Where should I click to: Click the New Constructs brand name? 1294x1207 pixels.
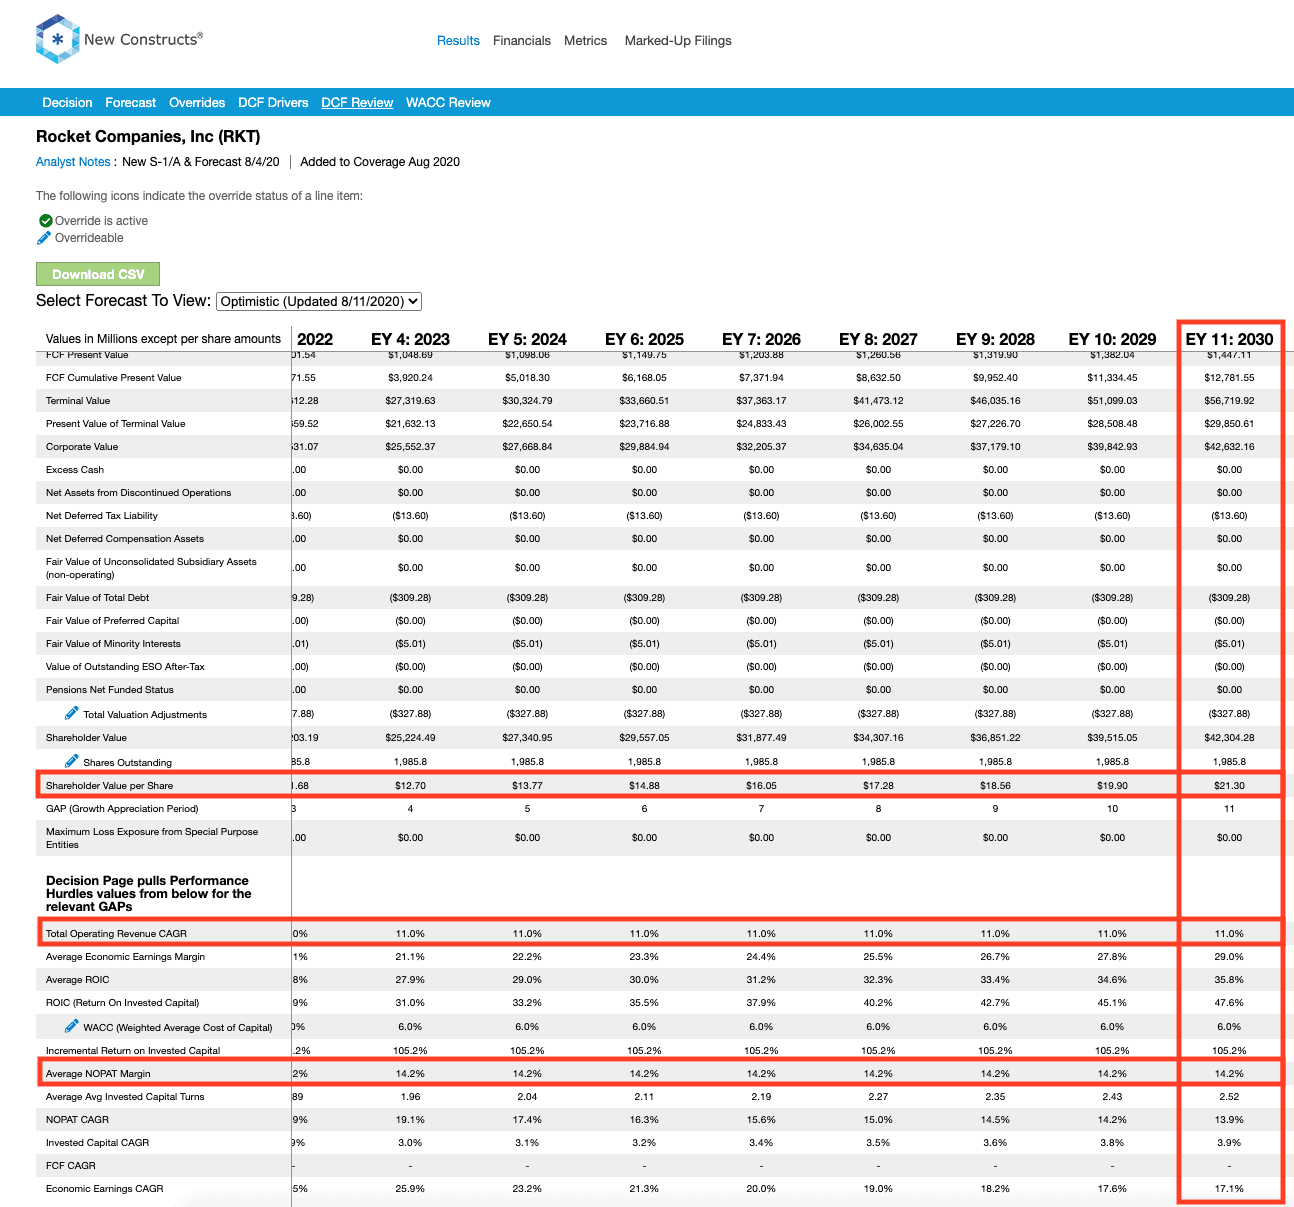click(x=143, y=39)
